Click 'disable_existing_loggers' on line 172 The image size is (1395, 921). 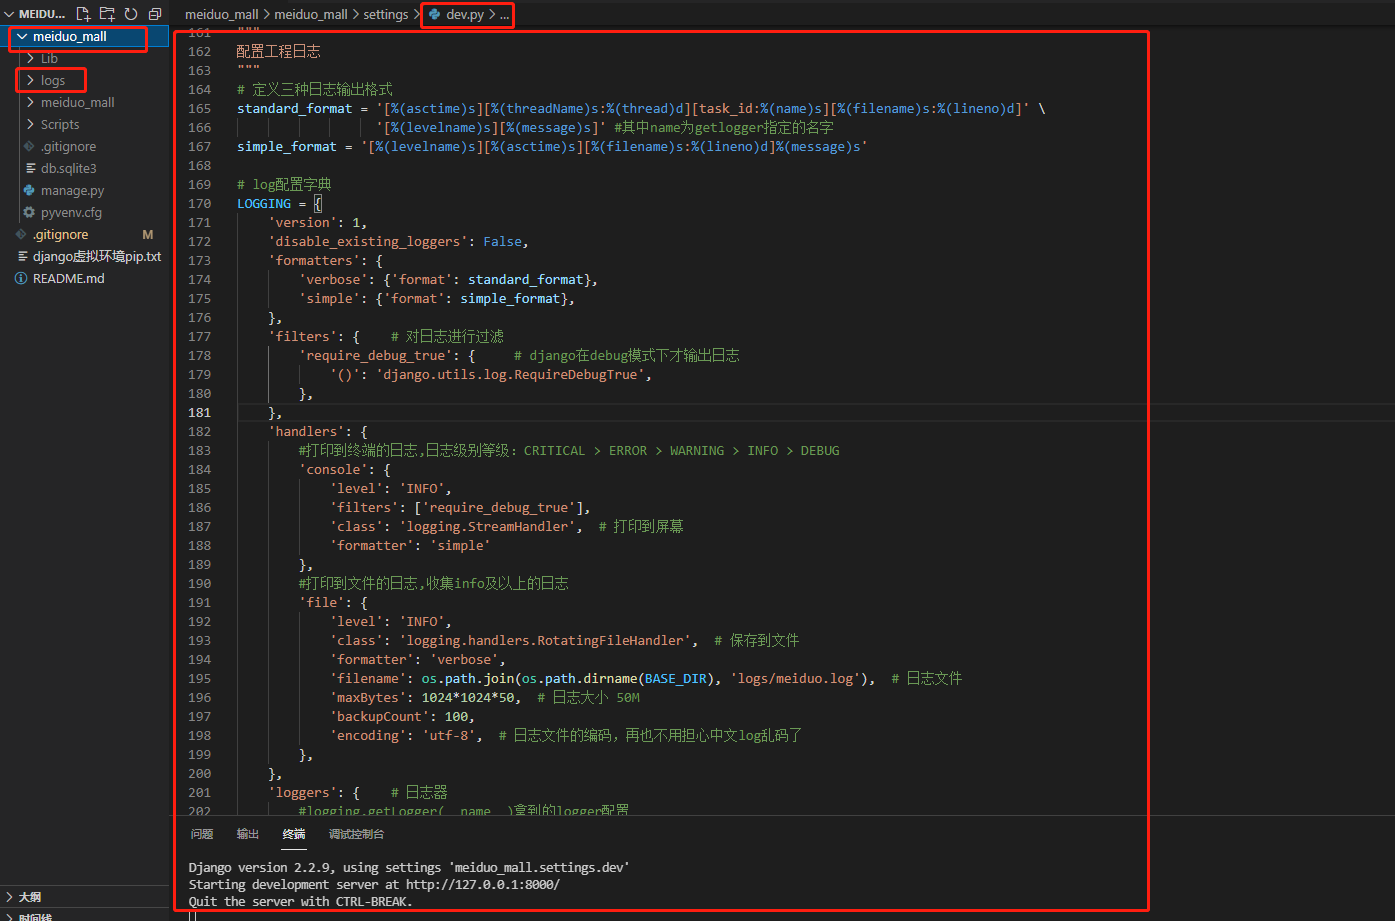pyautogui.click(x=368, y=241)
